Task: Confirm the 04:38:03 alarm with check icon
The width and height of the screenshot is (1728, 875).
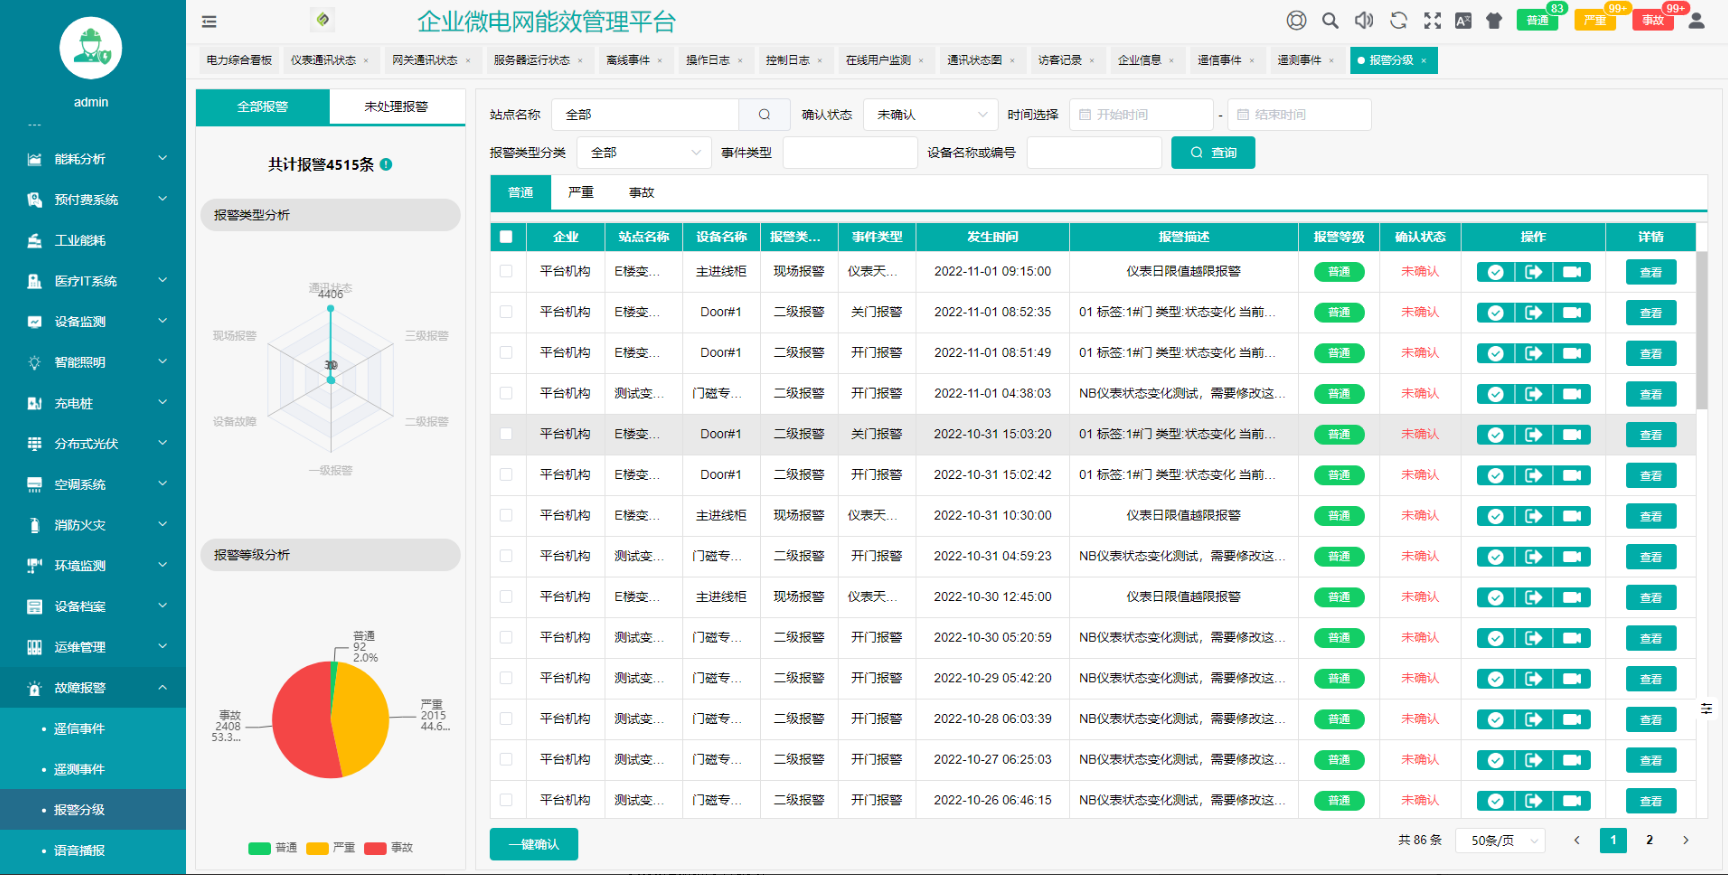Action: click(x=1496, y=394)
